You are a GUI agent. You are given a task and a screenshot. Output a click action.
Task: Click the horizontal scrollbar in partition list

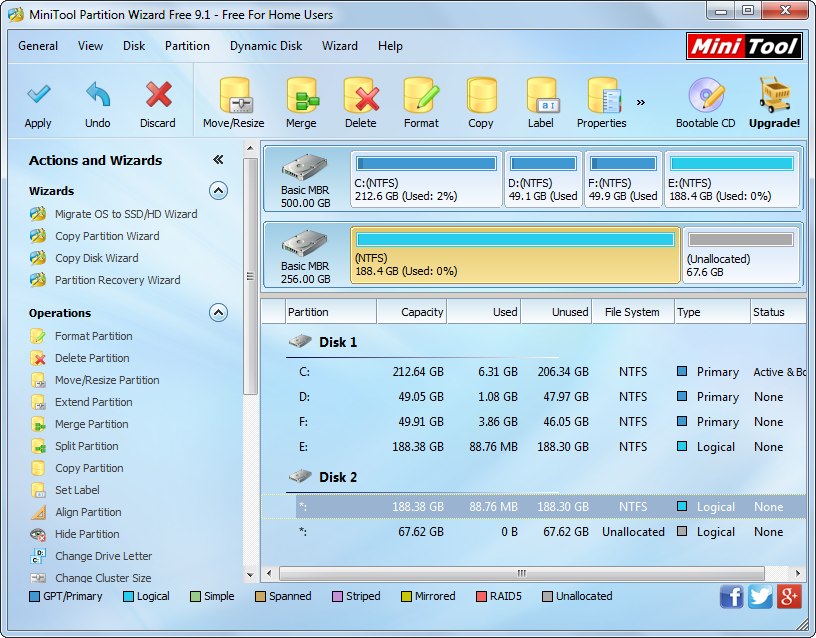coord(521,573)
